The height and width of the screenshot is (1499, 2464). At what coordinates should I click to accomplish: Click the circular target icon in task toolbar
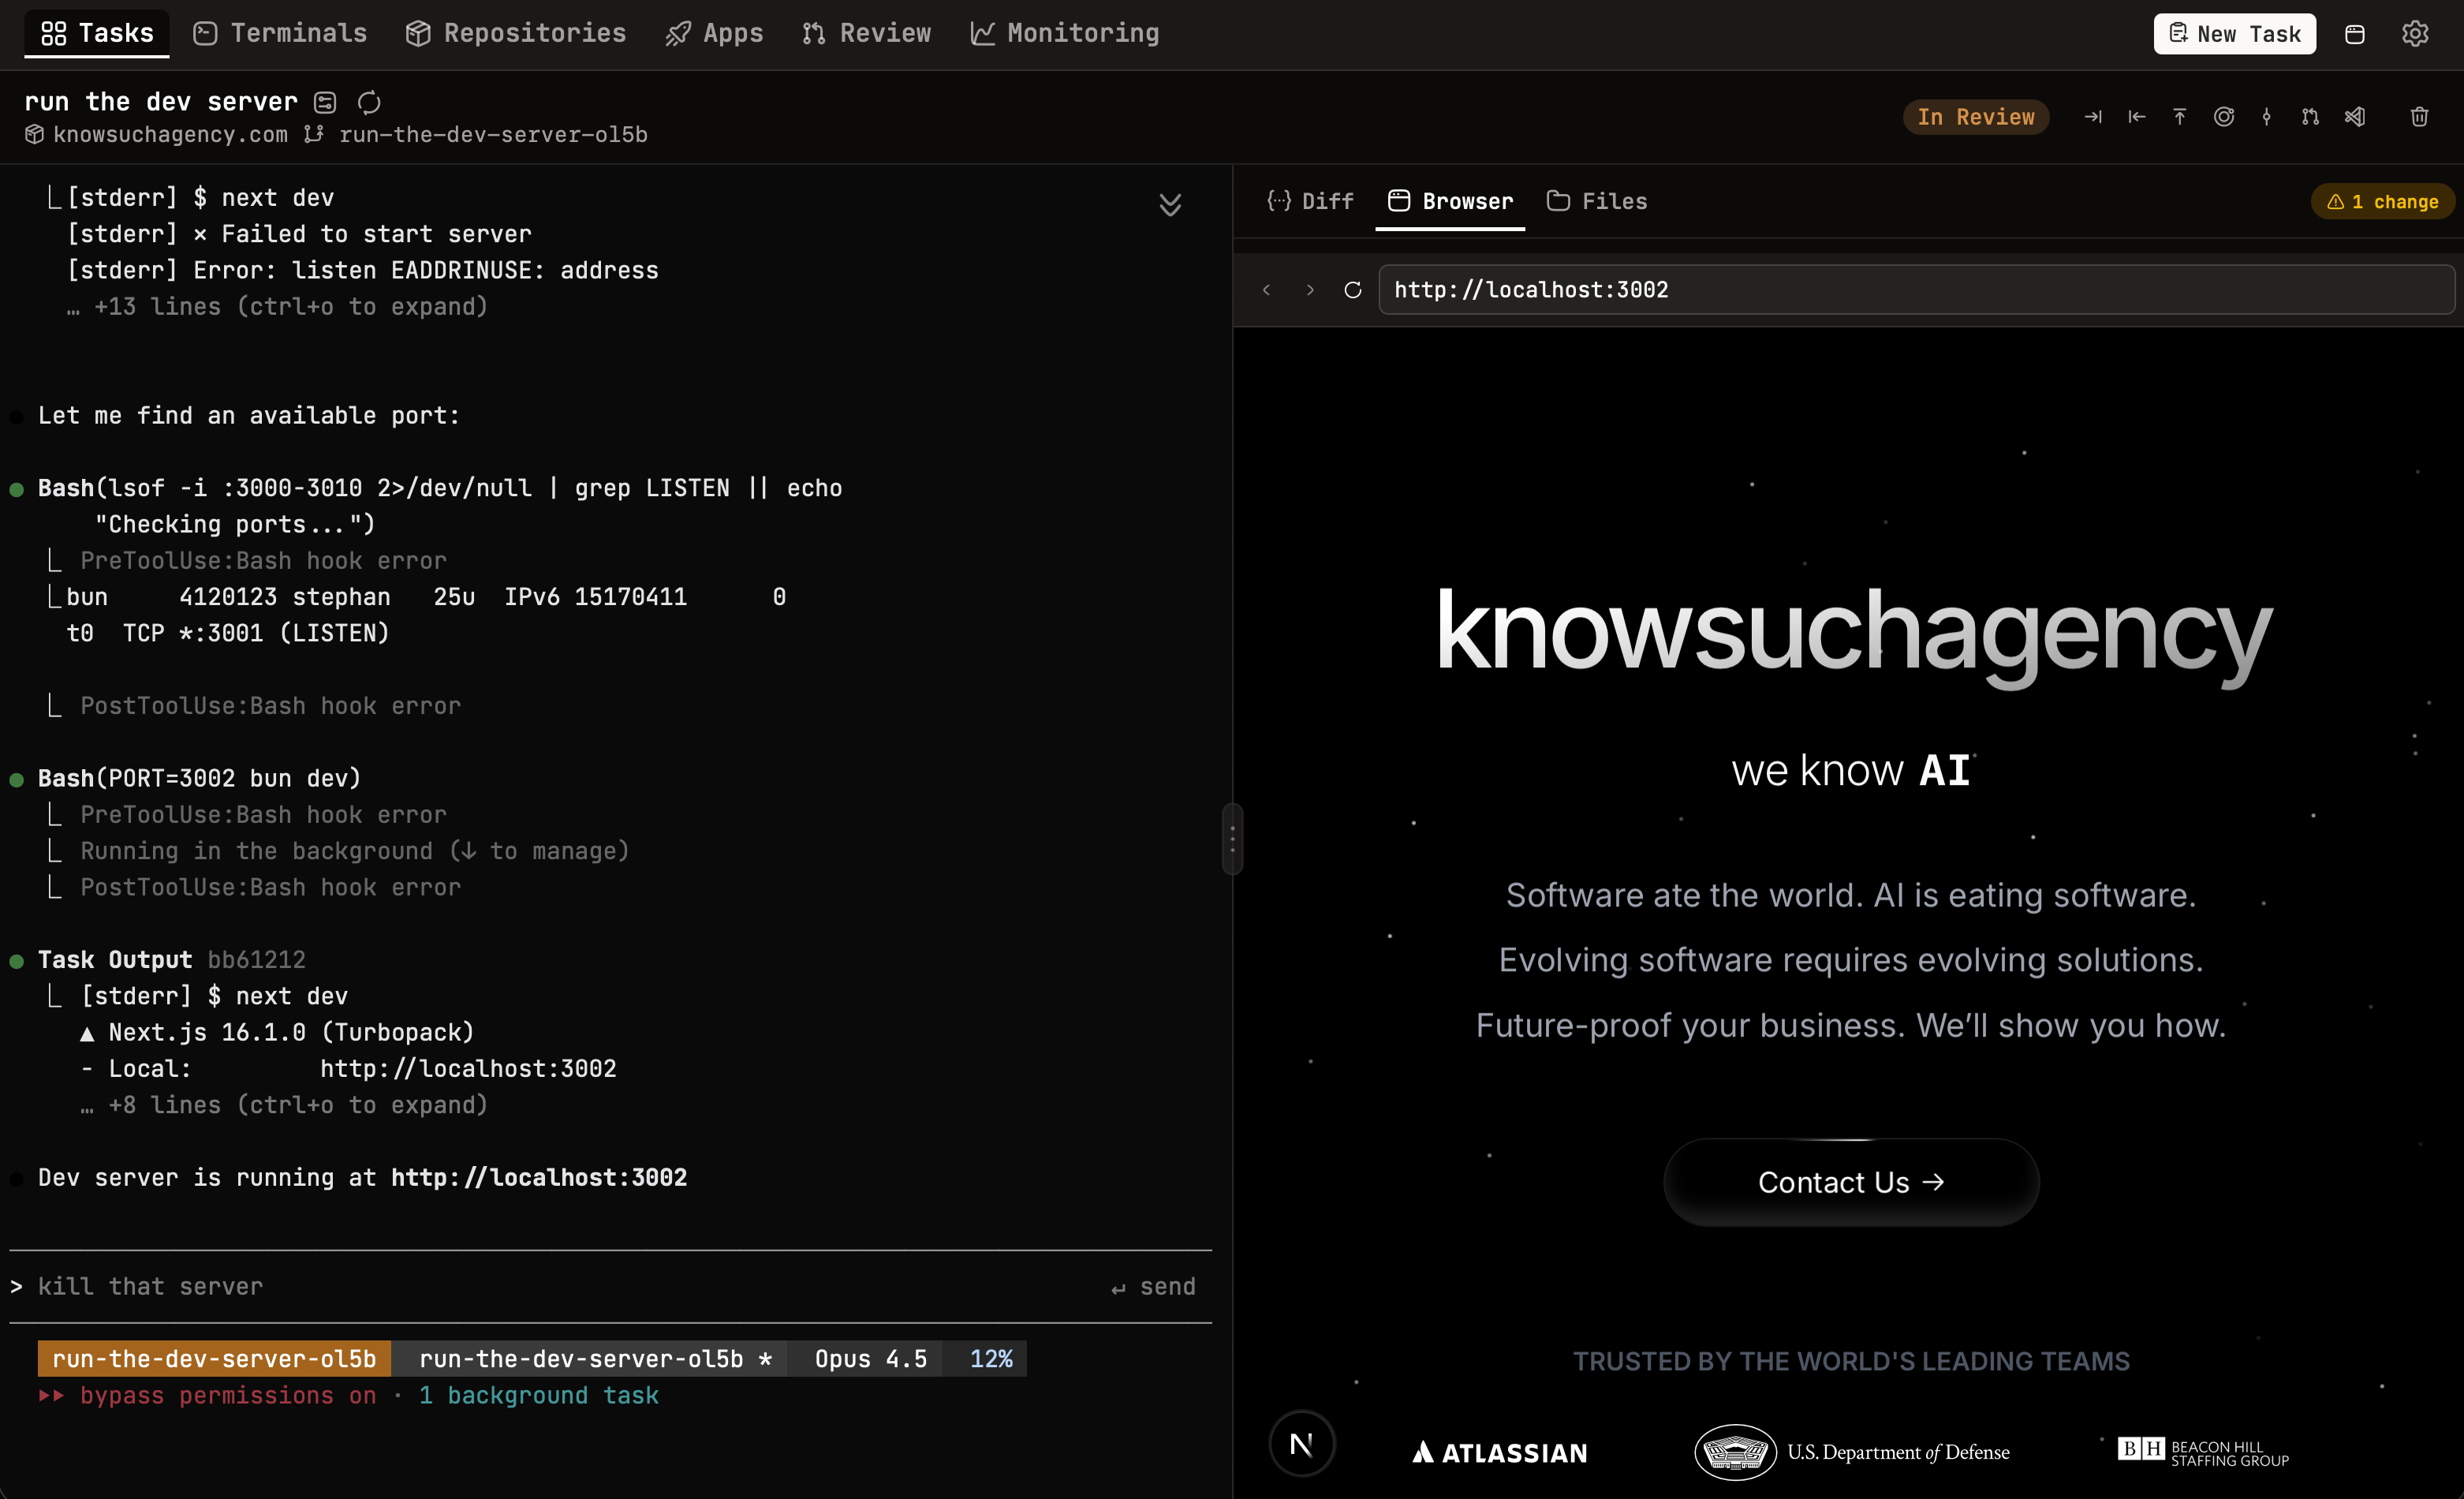point(2224,117)
